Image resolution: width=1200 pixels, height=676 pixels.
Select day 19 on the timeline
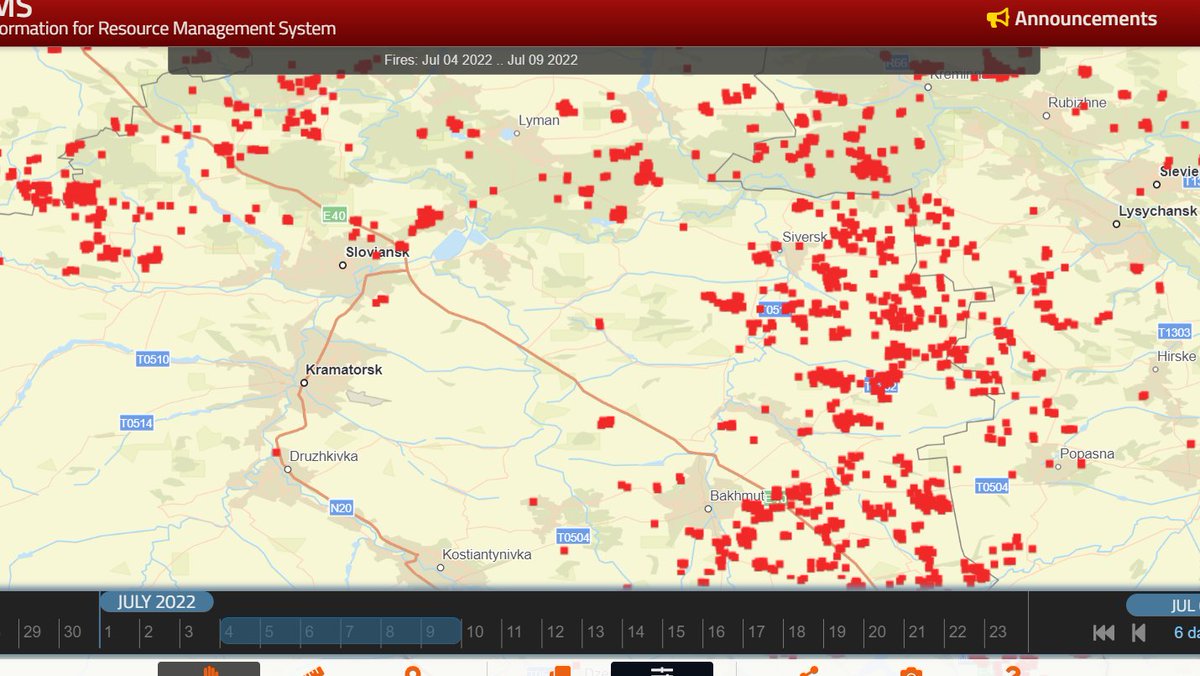837,632
